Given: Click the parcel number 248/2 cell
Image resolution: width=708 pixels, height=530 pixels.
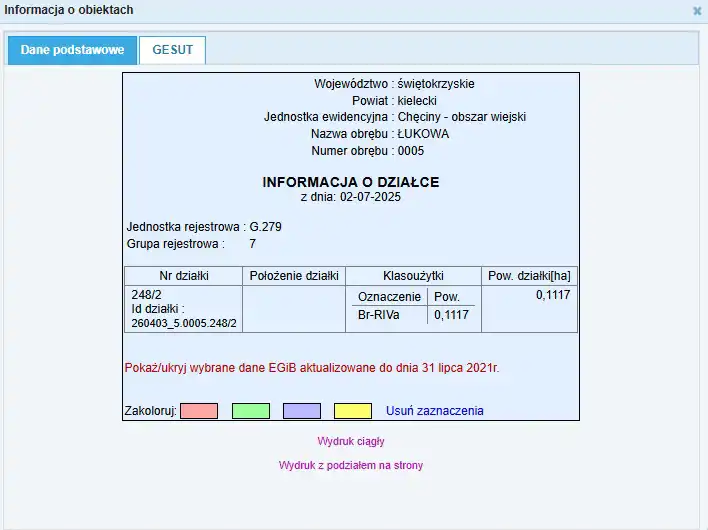Looking at the screenshot, I should 146,296.
